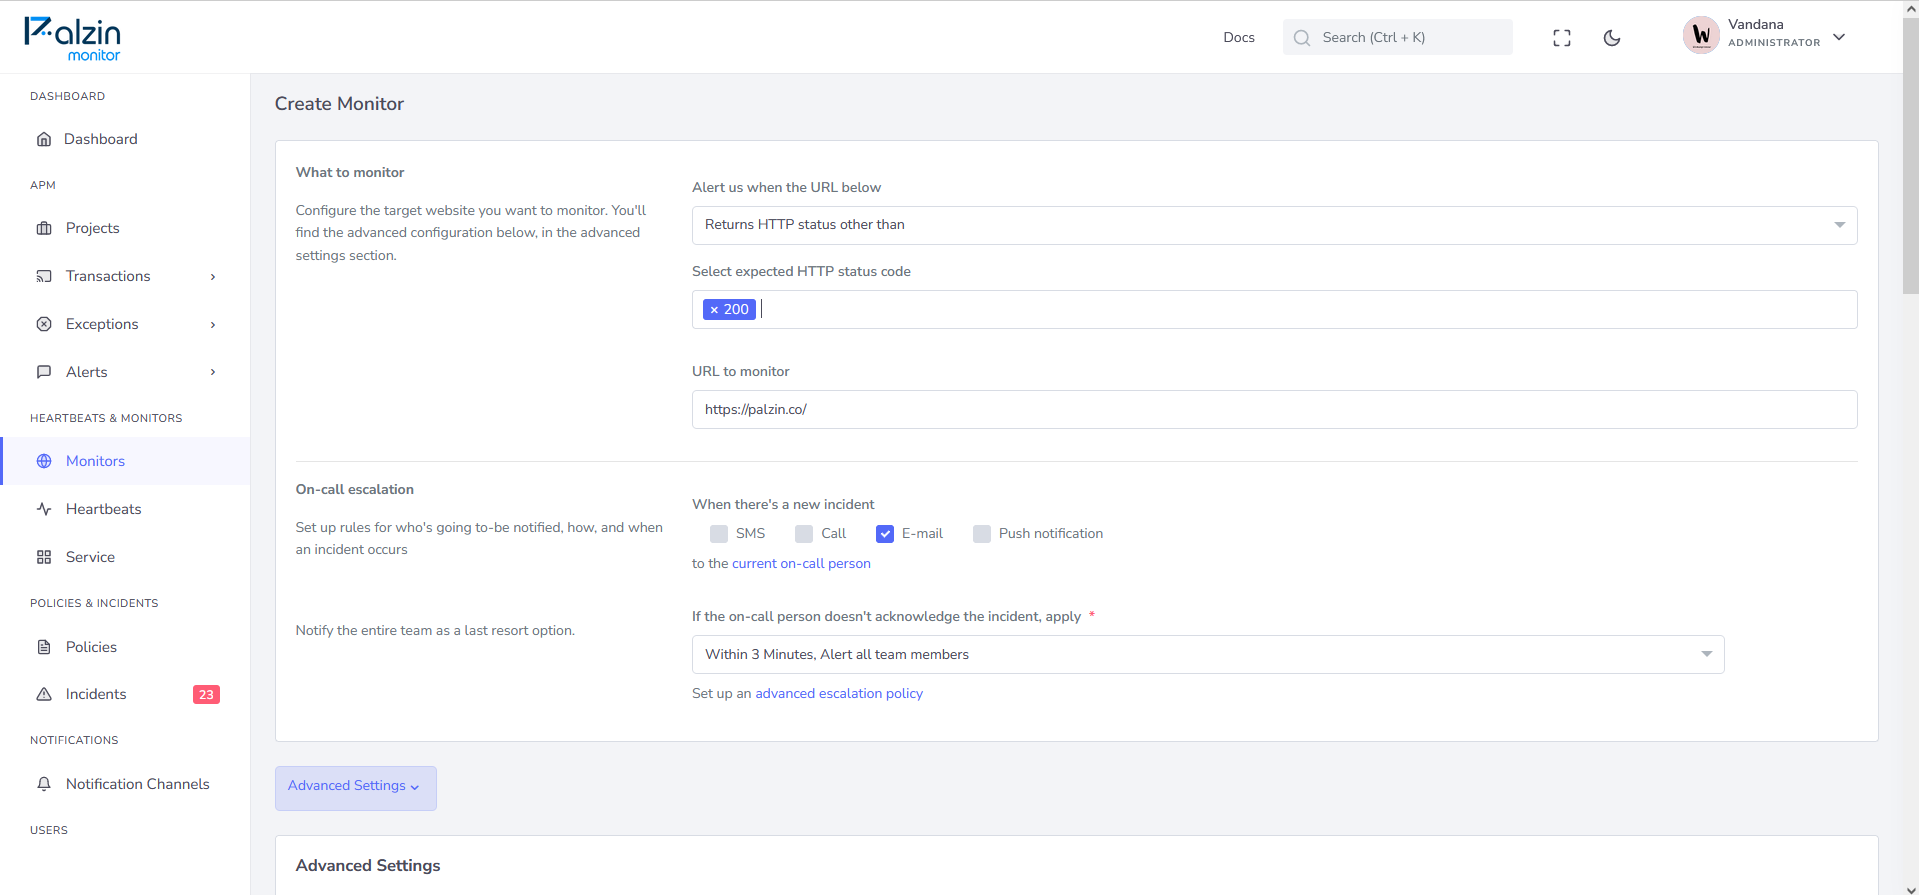Viewport: 1919px width, 895px height.
Task: Click the Policies document icon
Action: (44, 647)
